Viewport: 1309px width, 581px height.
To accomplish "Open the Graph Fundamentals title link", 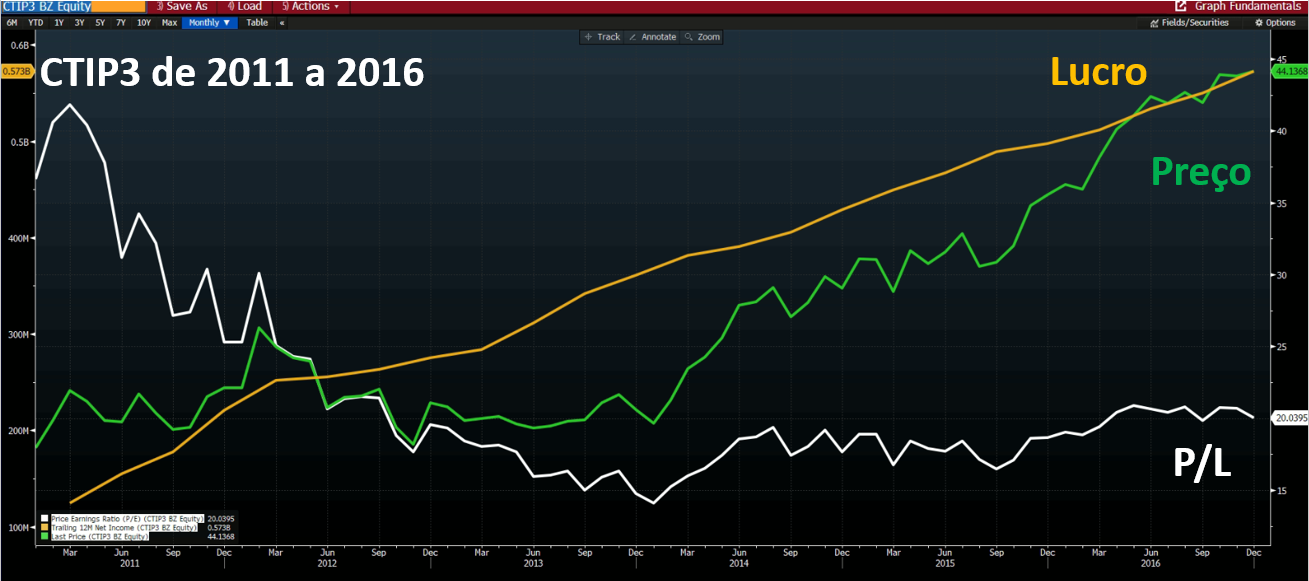I will (1248, 6).
